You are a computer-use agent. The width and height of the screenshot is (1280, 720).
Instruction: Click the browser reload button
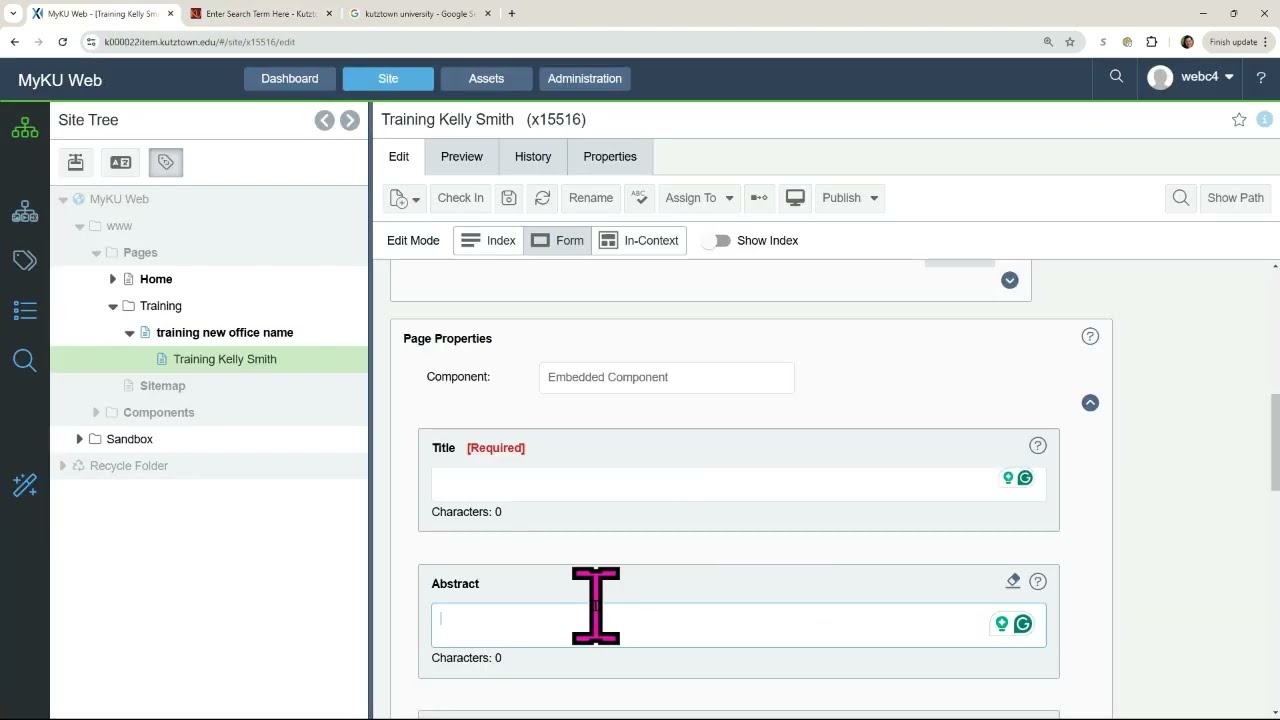point(62,42)
